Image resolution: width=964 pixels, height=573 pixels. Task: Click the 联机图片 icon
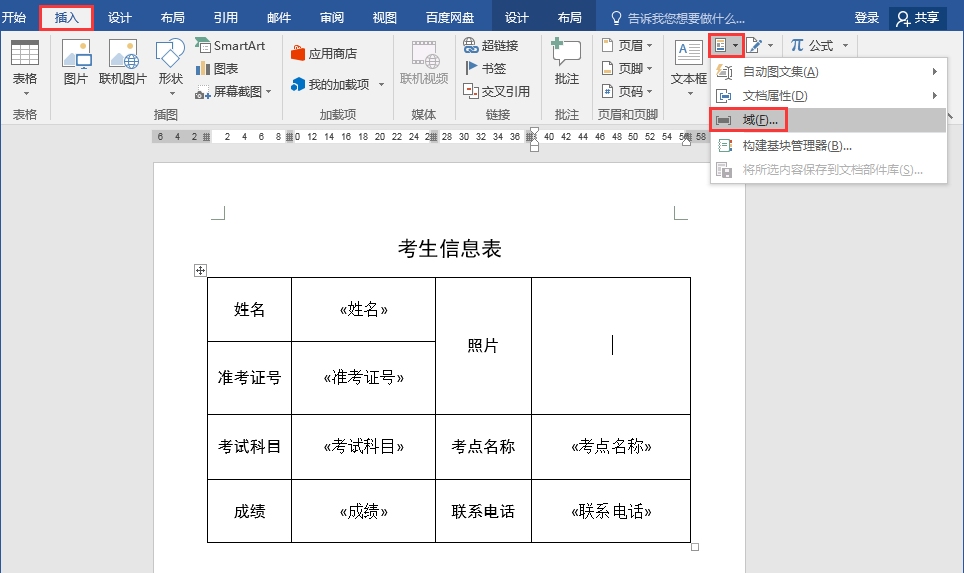click(x=123, y=61)
